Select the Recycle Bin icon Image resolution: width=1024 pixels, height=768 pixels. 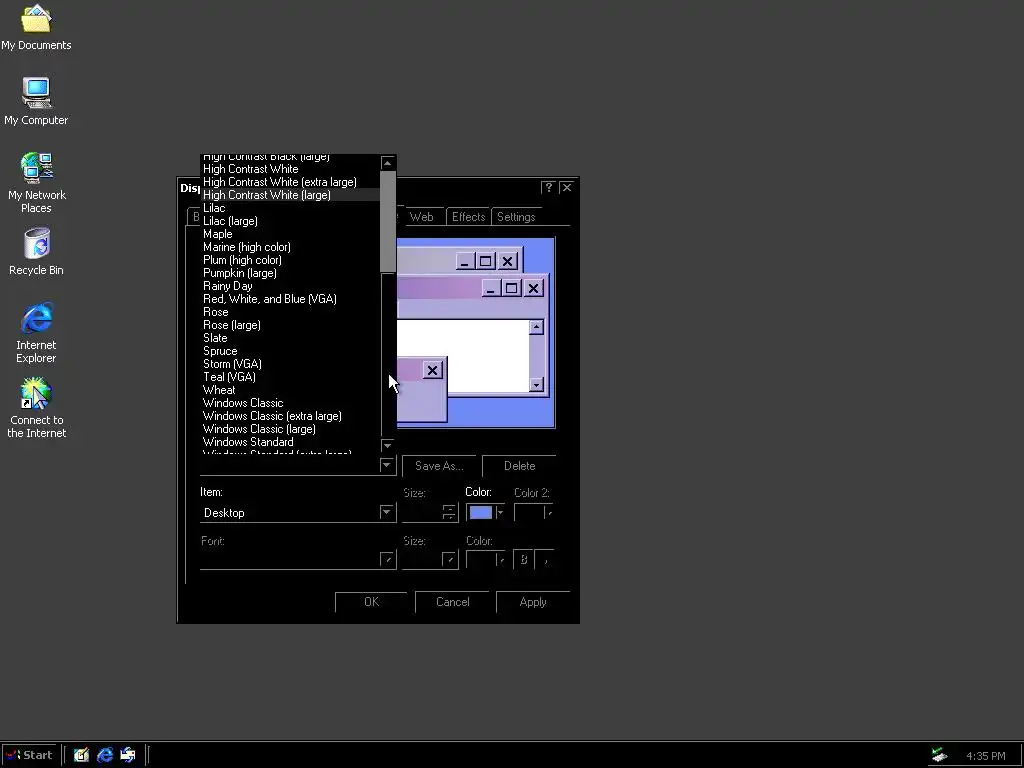(x=36, y=251)
